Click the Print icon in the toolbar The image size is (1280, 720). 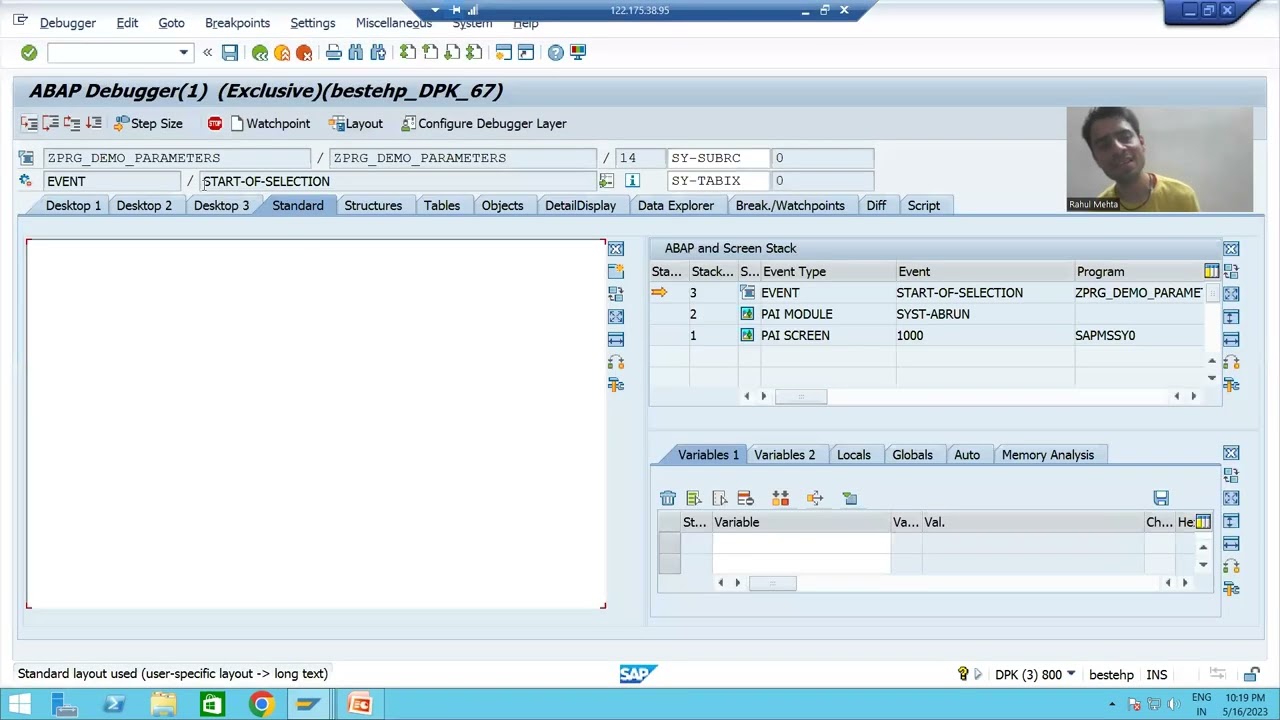tap(334, 52)
